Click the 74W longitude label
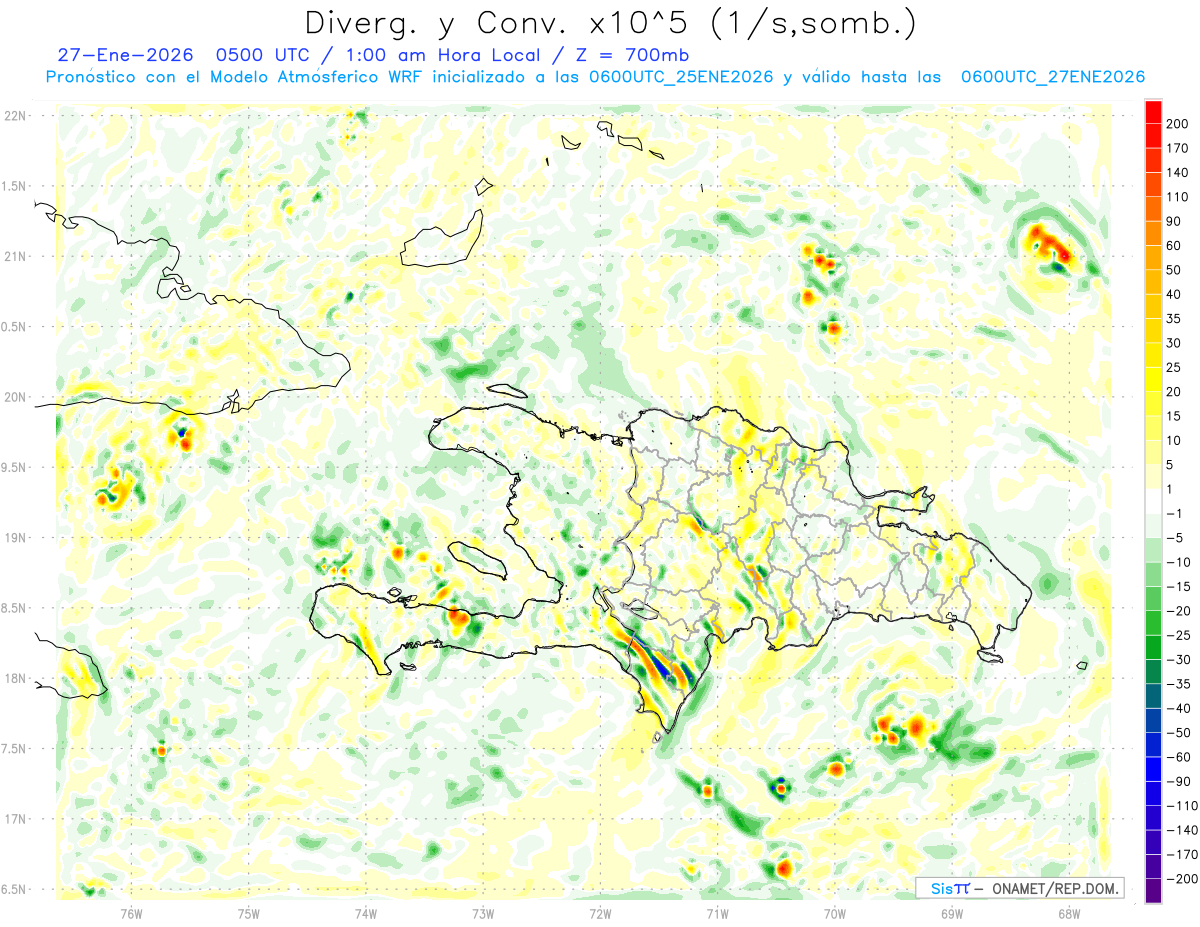The width and height of the screenshot is (1200, 927). pyautogui.click(x=366, y=913)
